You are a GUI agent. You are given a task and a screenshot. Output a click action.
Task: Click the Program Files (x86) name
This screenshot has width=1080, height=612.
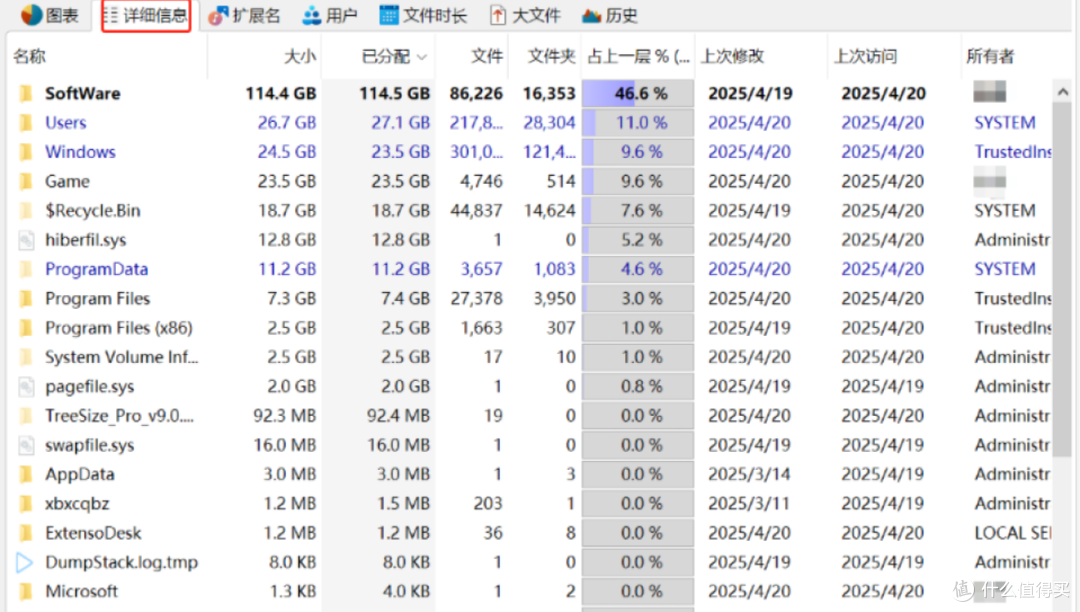118,328
